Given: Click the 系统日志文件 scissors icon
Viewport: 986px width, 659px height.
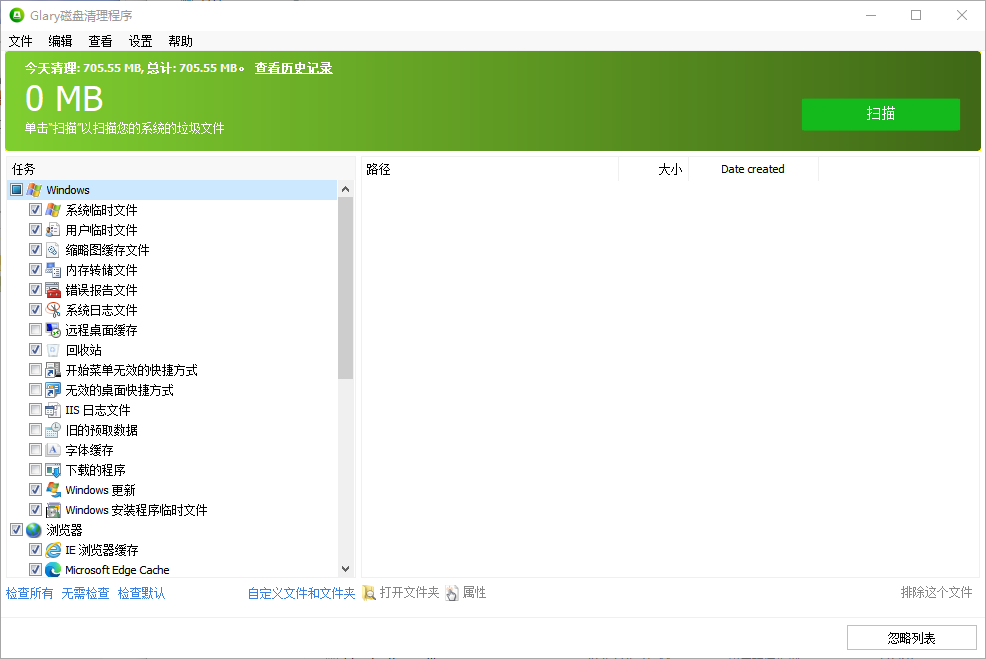Looking at the screenshot, I should coord(52,309).
